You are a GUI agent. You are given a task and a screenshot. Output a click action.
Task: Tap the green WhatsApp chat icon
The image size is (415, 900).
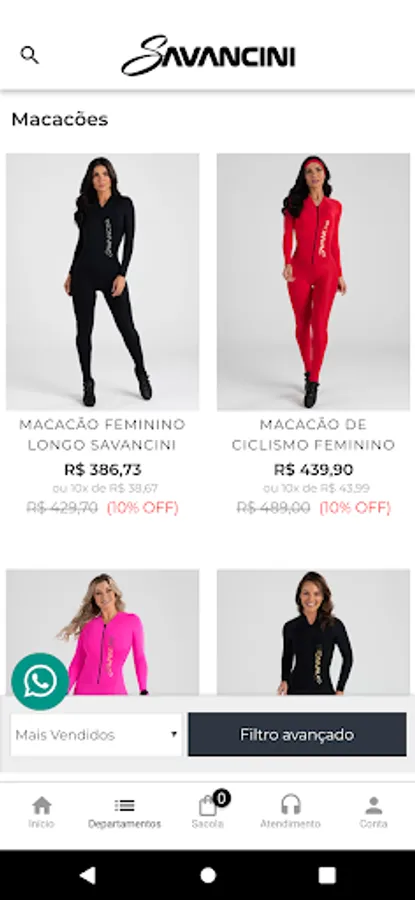tap(40, 681)
